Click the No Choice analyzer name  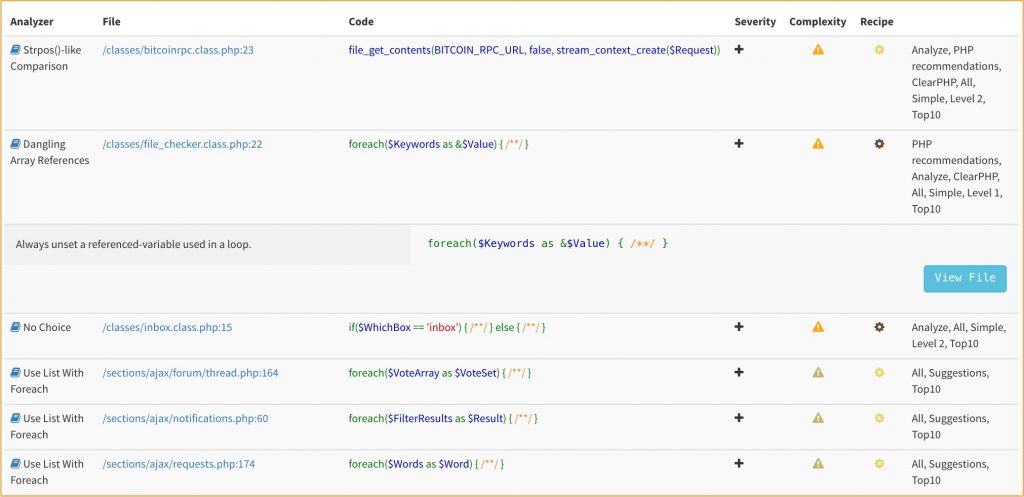47,327
